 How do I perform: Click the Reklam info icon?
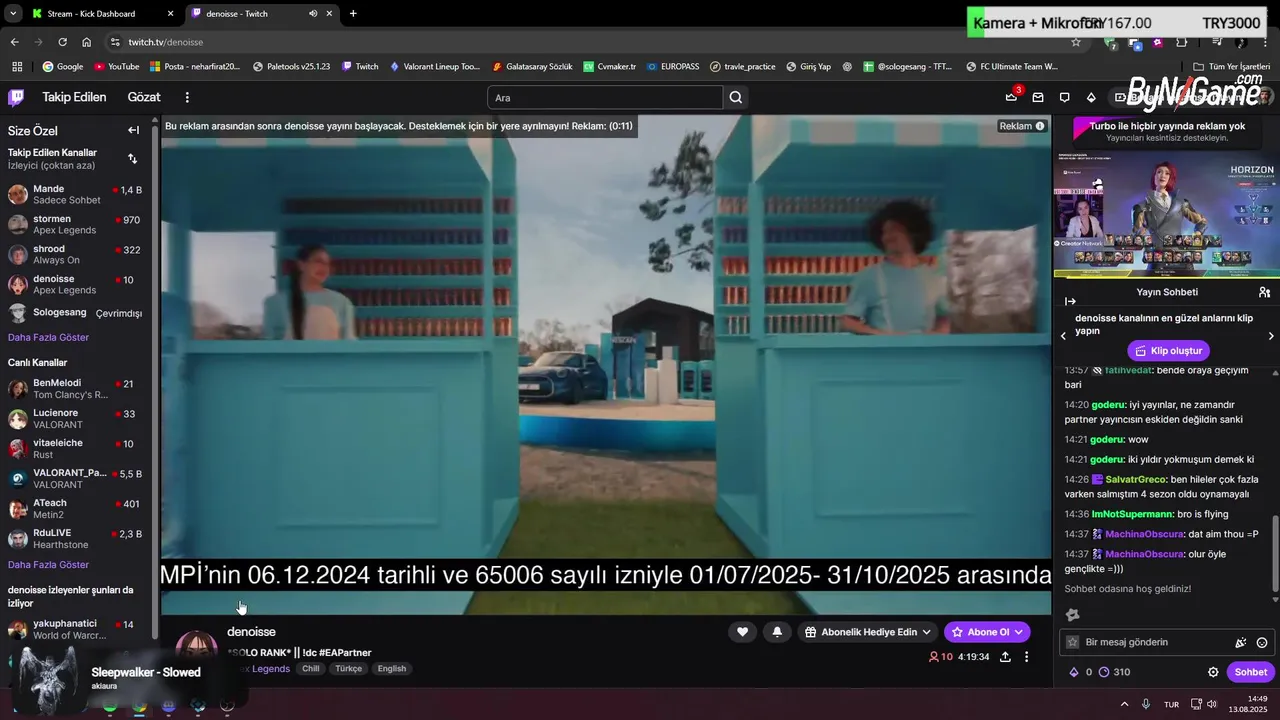pyautogui.click(x=1040, y=126)
